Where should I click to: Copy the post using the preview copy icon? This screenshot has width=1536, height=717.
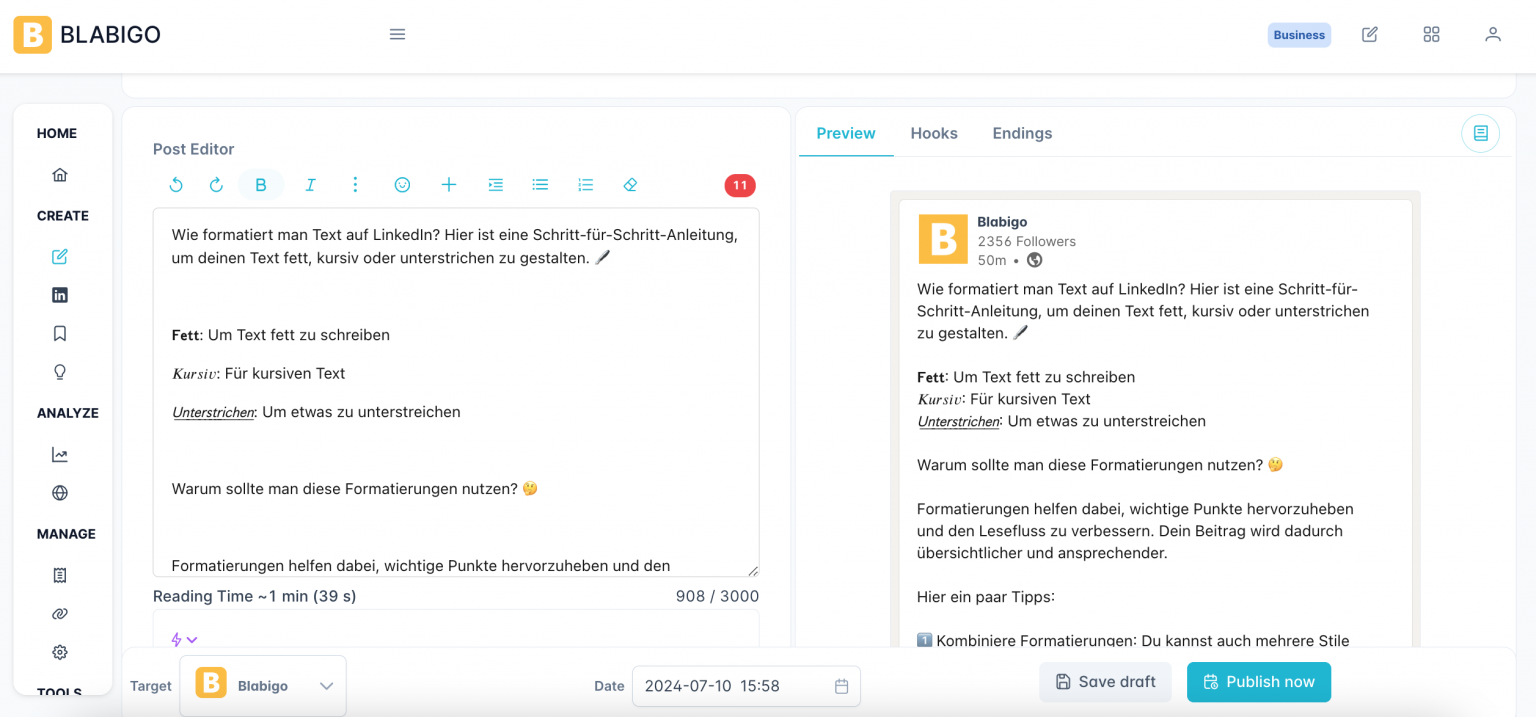coord(1480,133)
